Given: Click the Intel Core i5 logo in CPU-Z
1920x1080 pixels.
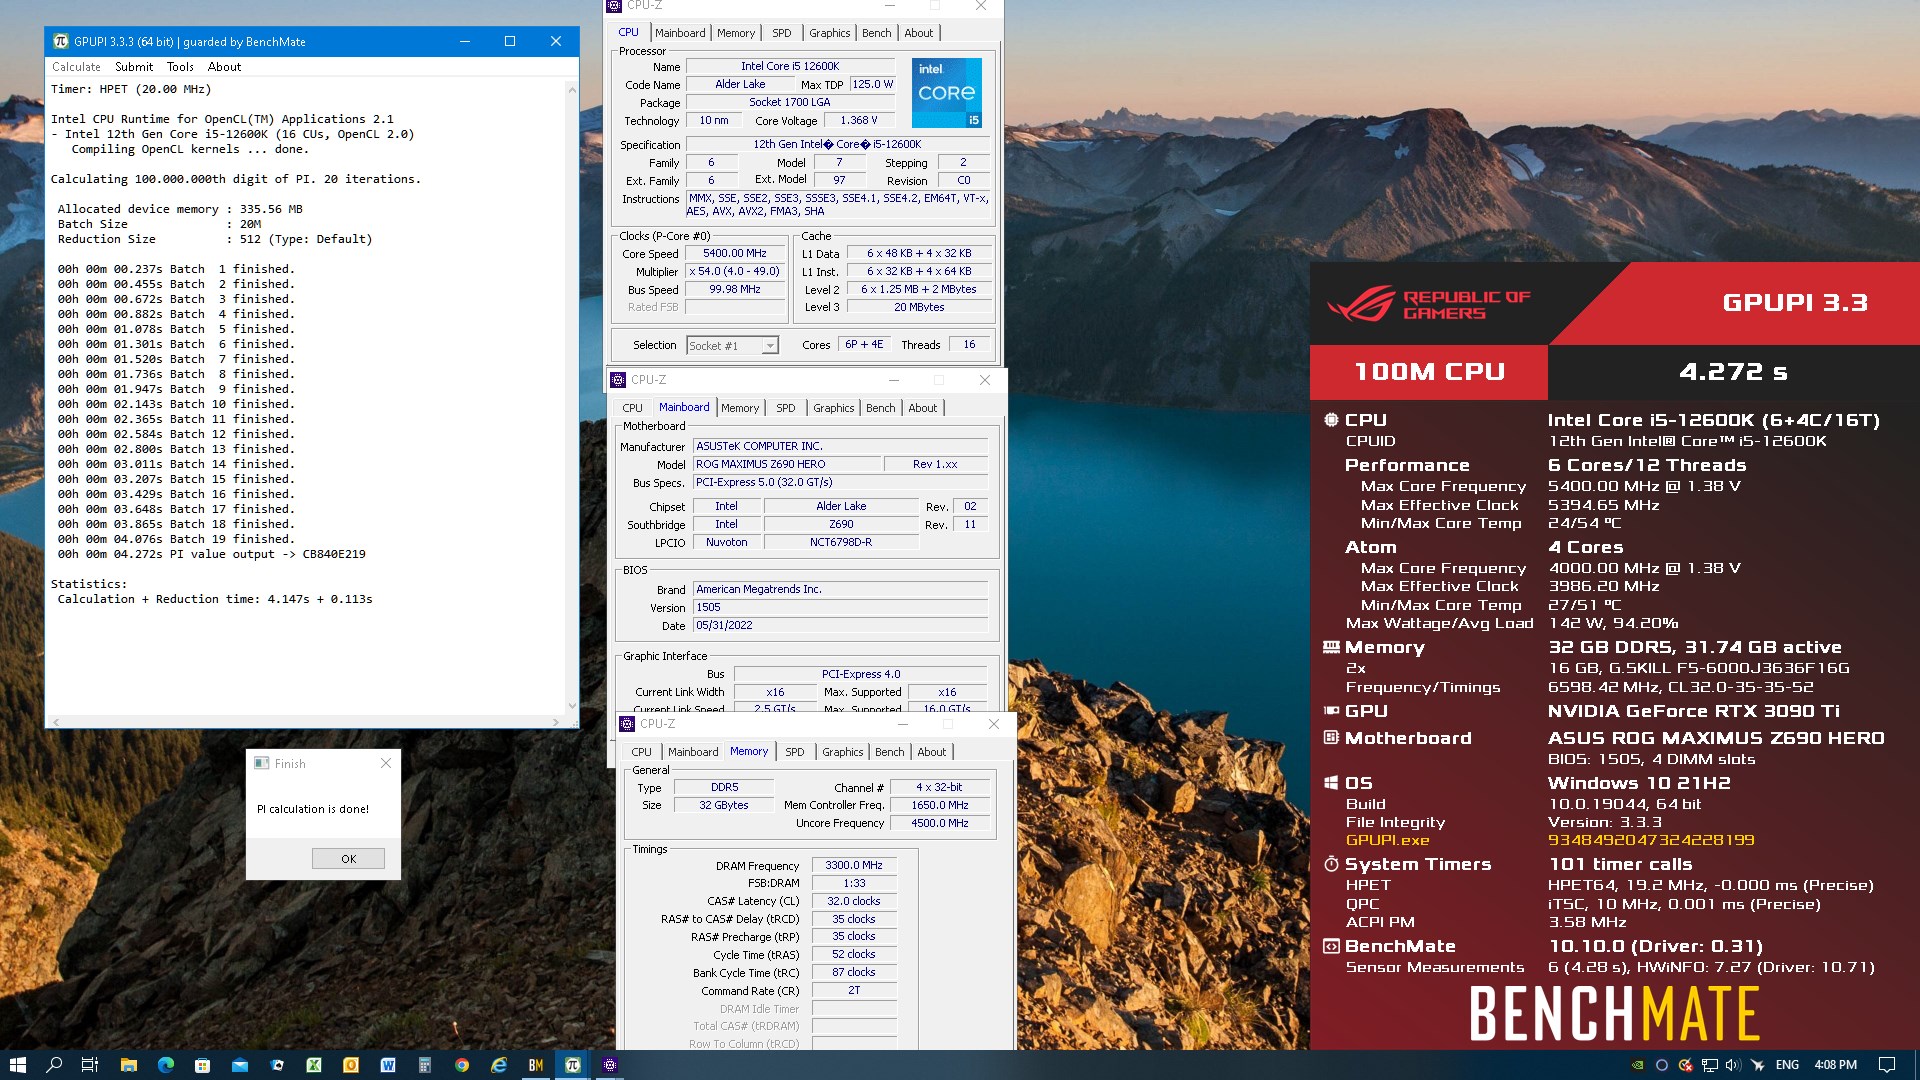Looking at the screenshot, I should pos(946,93).
